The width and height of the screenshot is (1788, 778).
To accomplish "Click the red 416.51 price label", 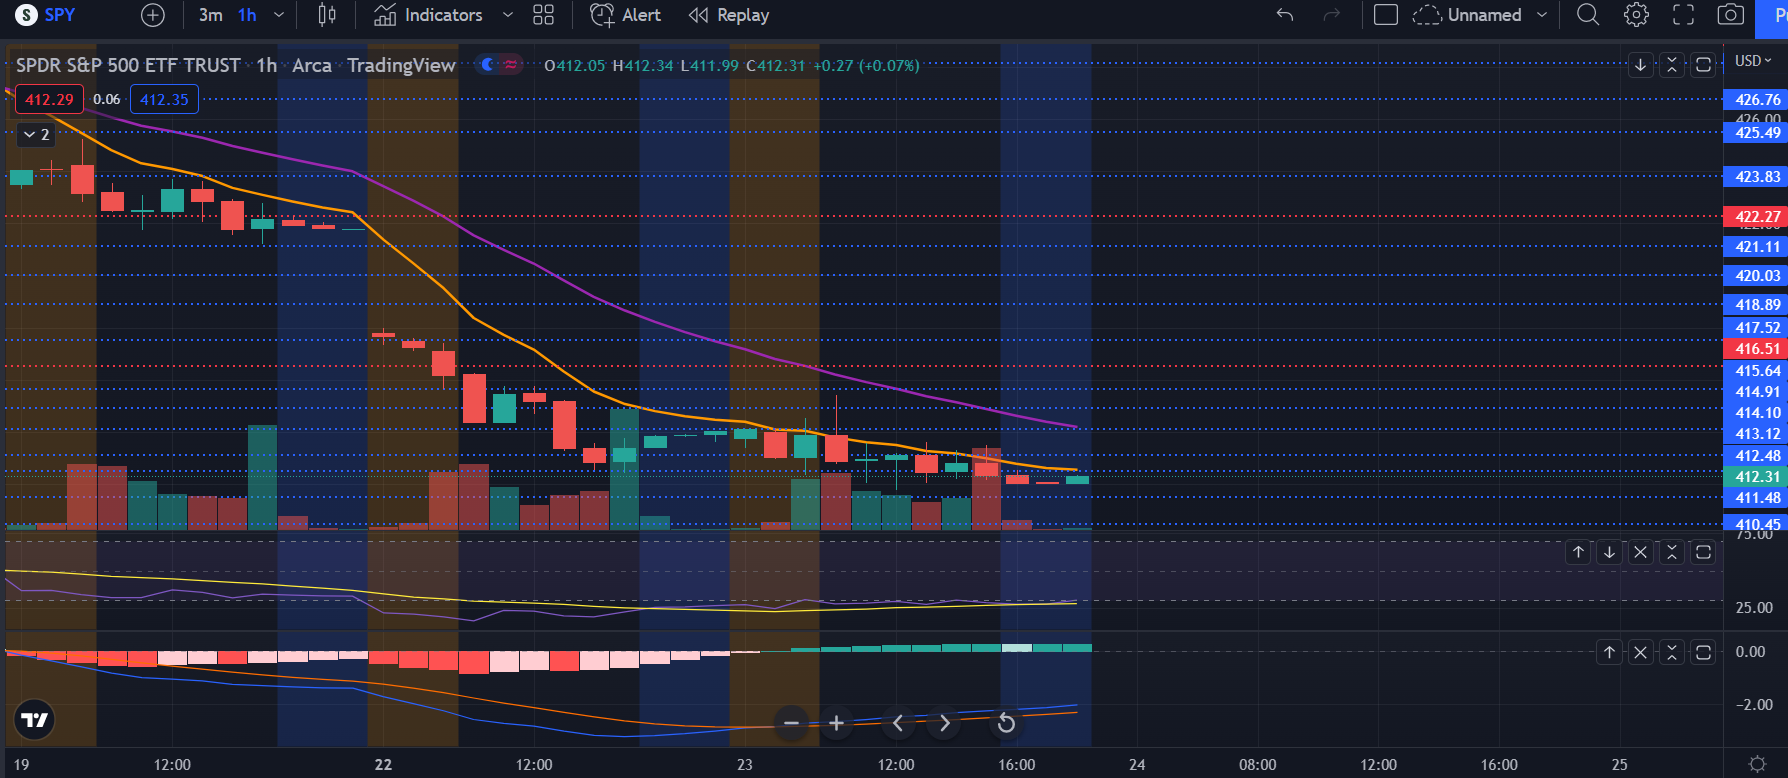I will tap(1756, 349).
